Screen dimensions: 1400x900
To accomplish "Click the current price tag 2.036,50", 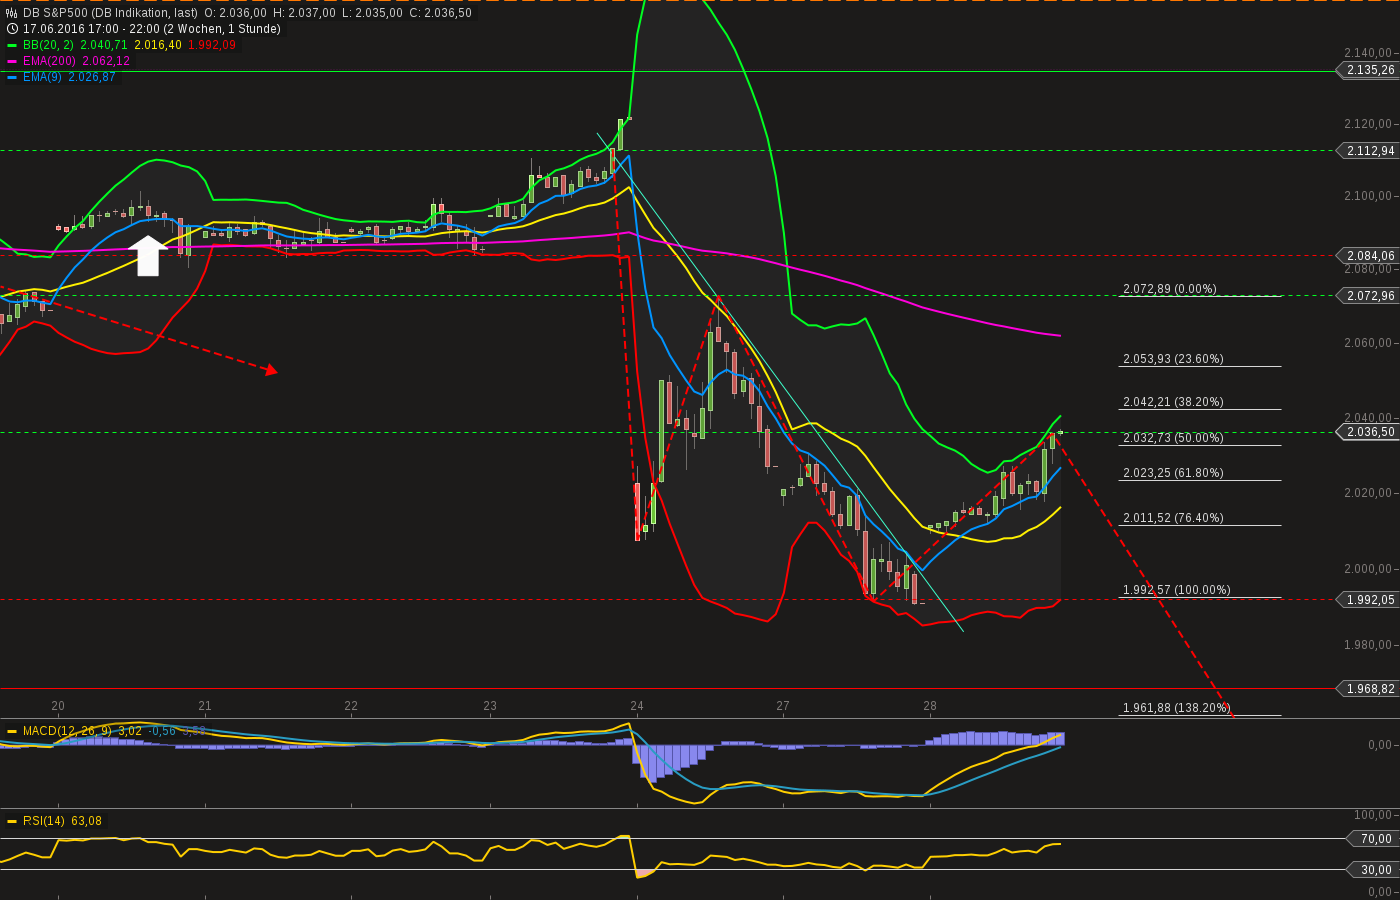I will [x=1367, y=432].
